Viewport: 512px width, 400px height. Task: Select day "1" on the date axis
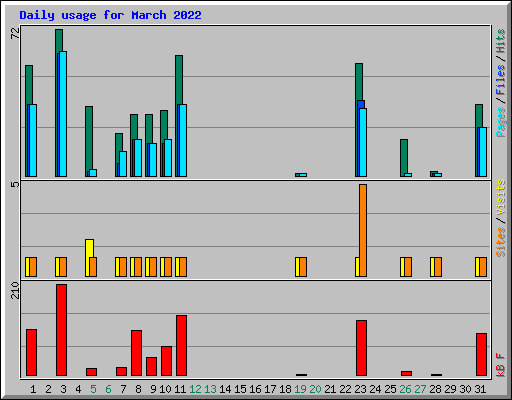tap(33, 389)
